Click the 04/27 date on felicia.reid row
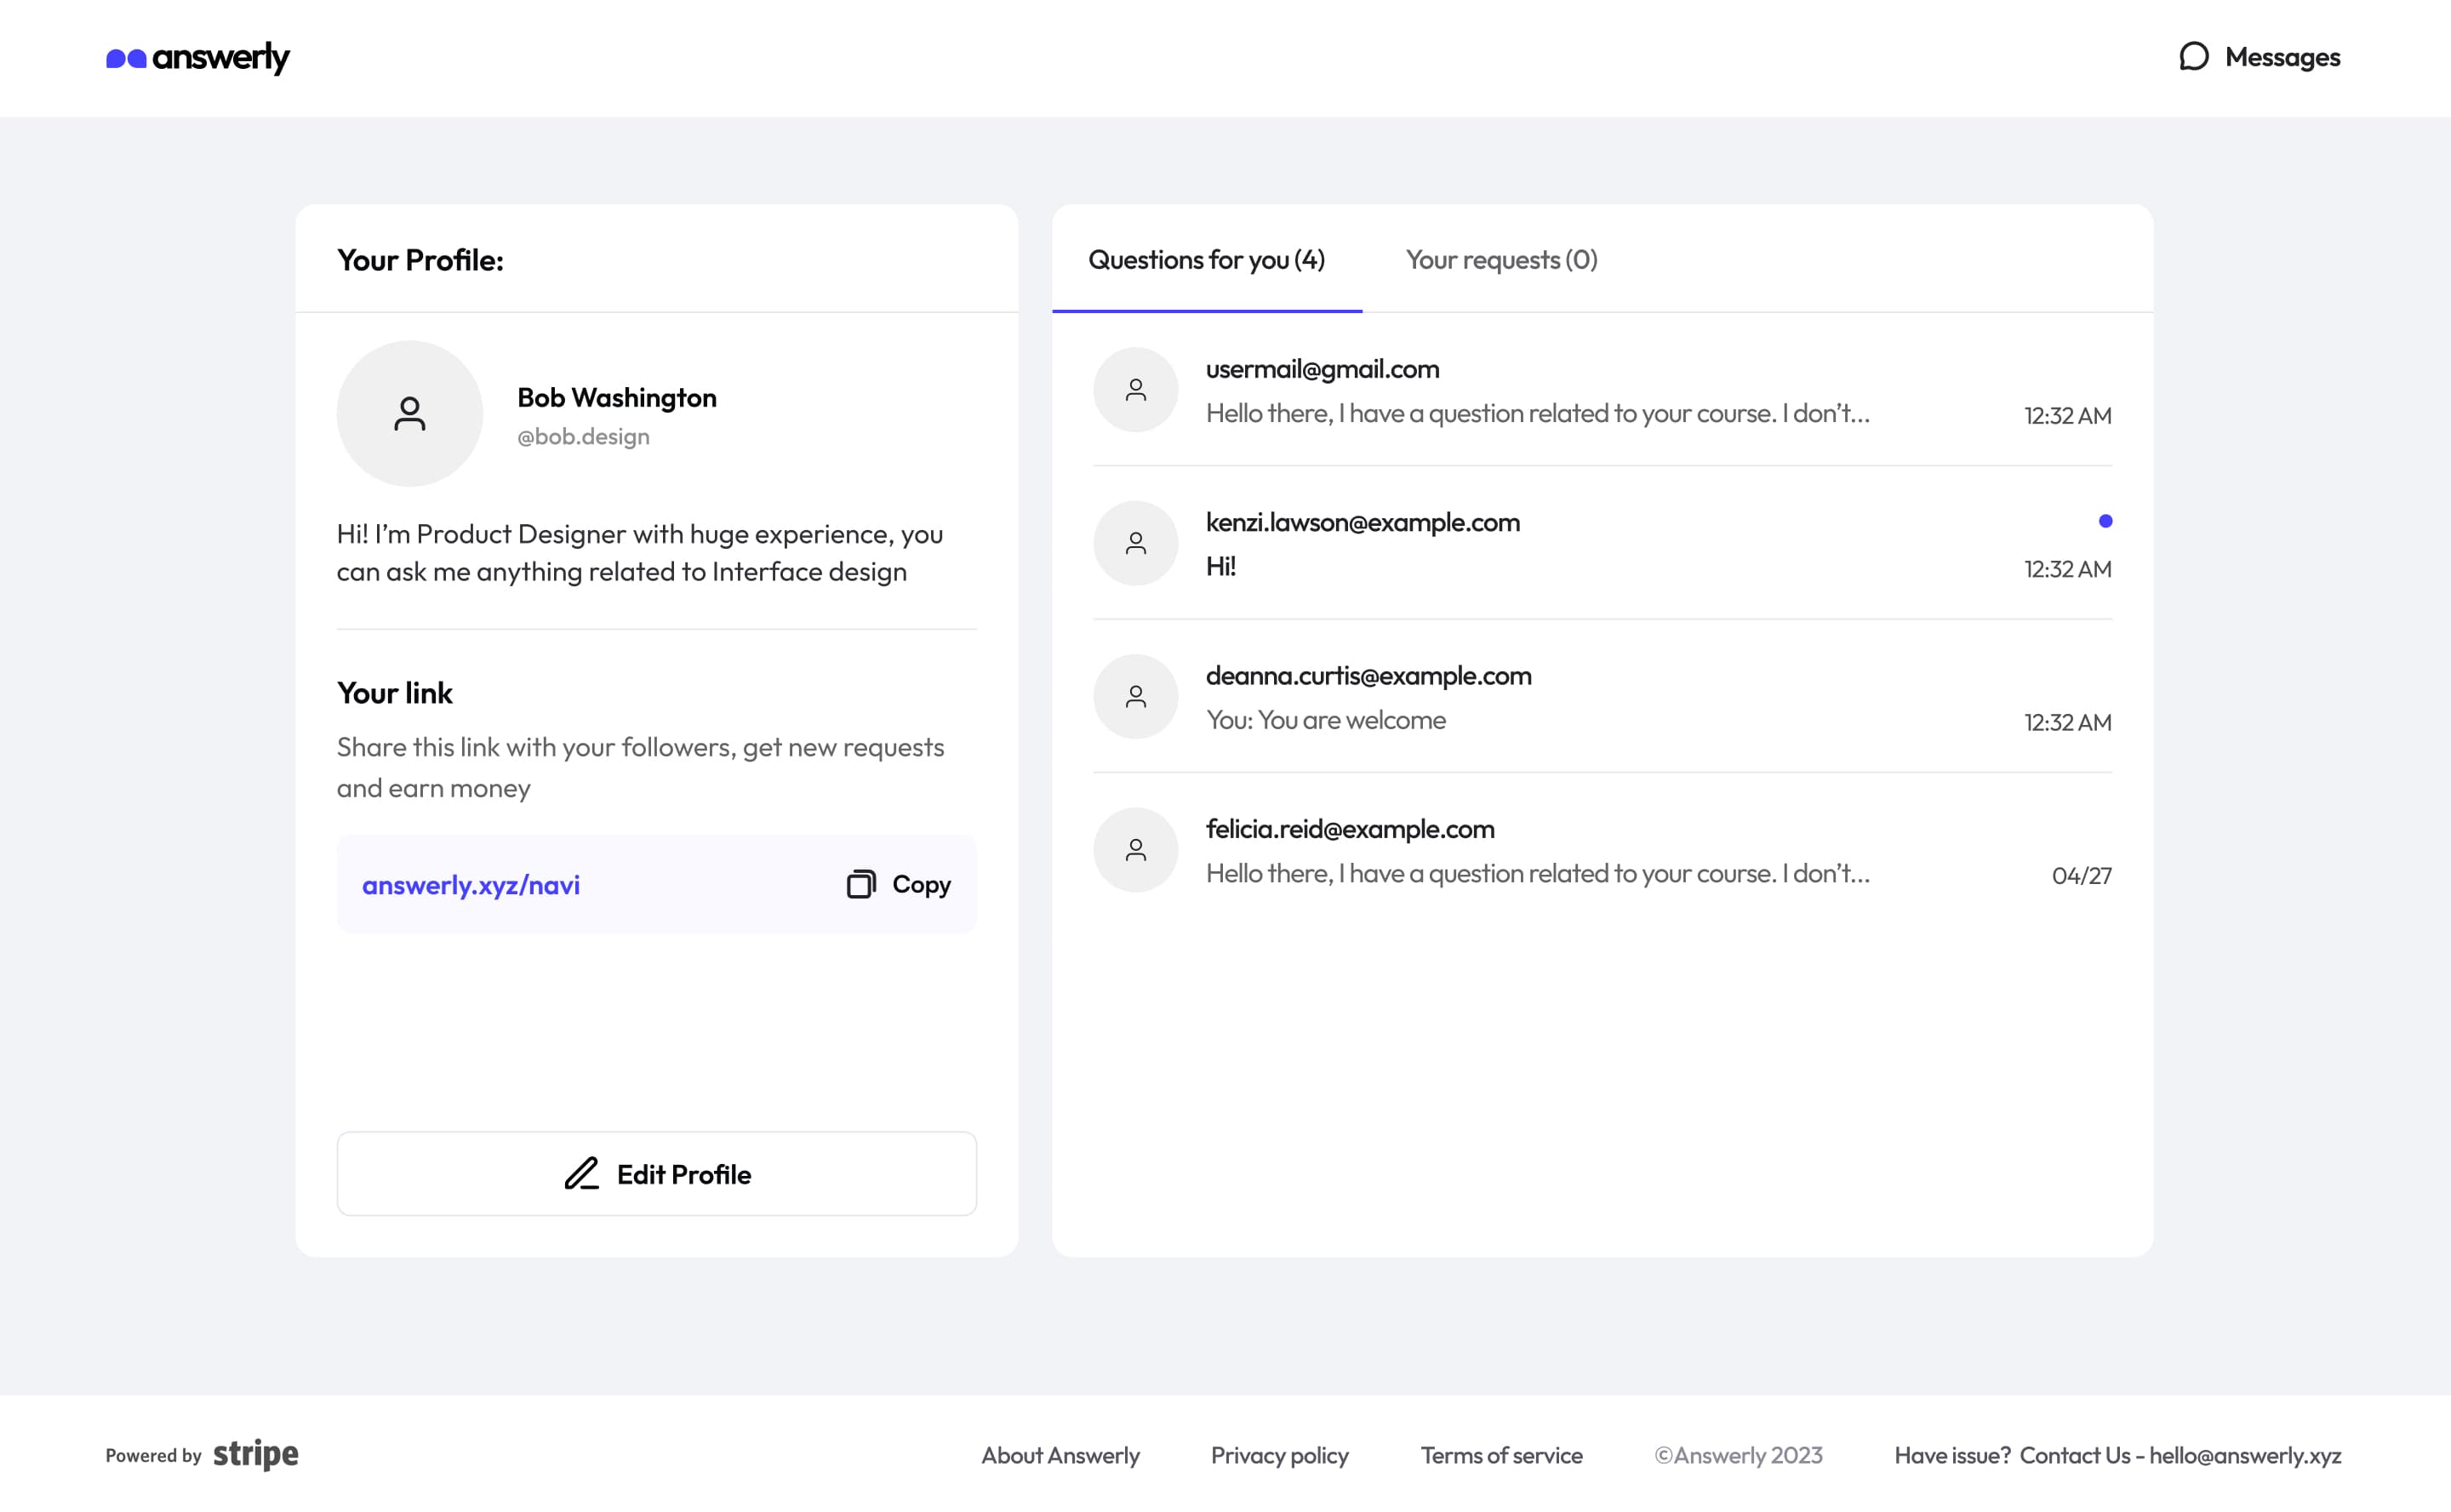2451x1512 pixels. (x=2082, y=875)
